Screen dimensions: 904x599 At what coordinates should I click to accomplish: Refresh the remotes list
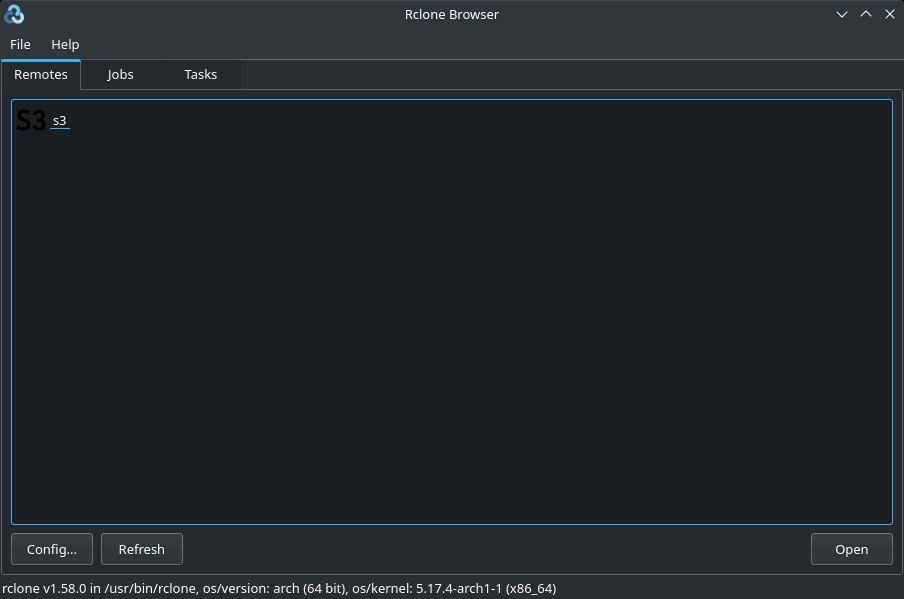pyautogui.click(x=142, y=549)
